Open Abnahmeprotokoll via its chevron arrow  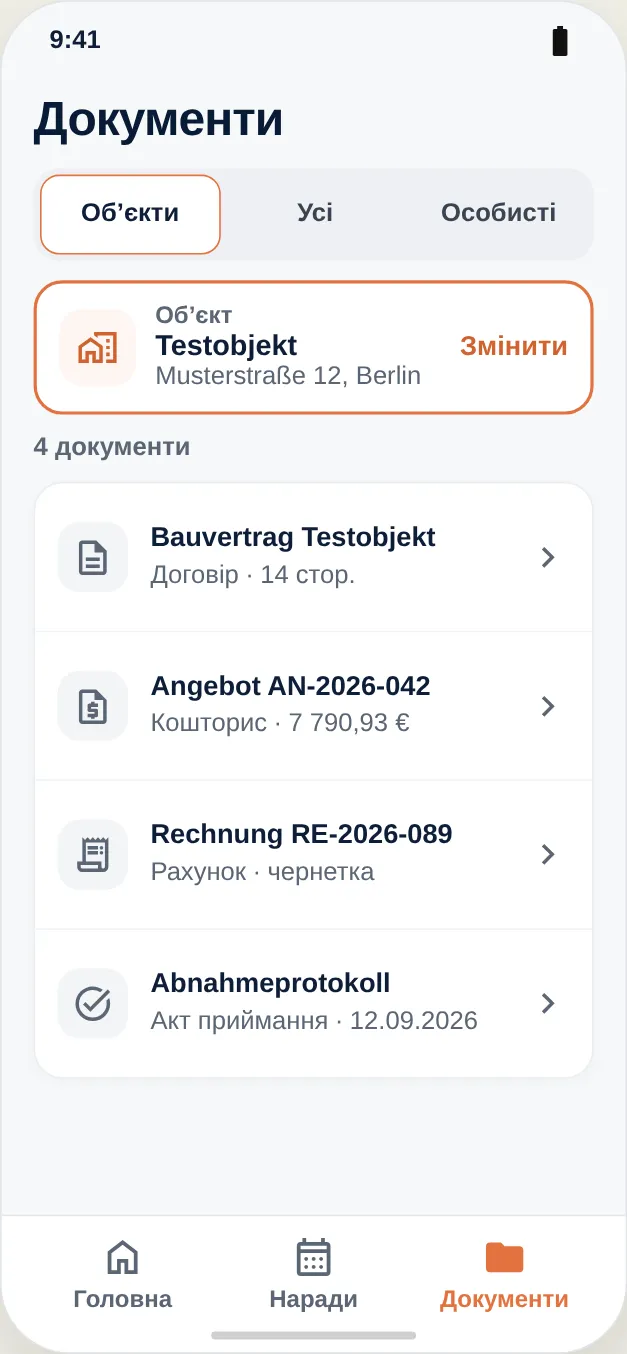pyautogui.click(x=547, y=1003)
